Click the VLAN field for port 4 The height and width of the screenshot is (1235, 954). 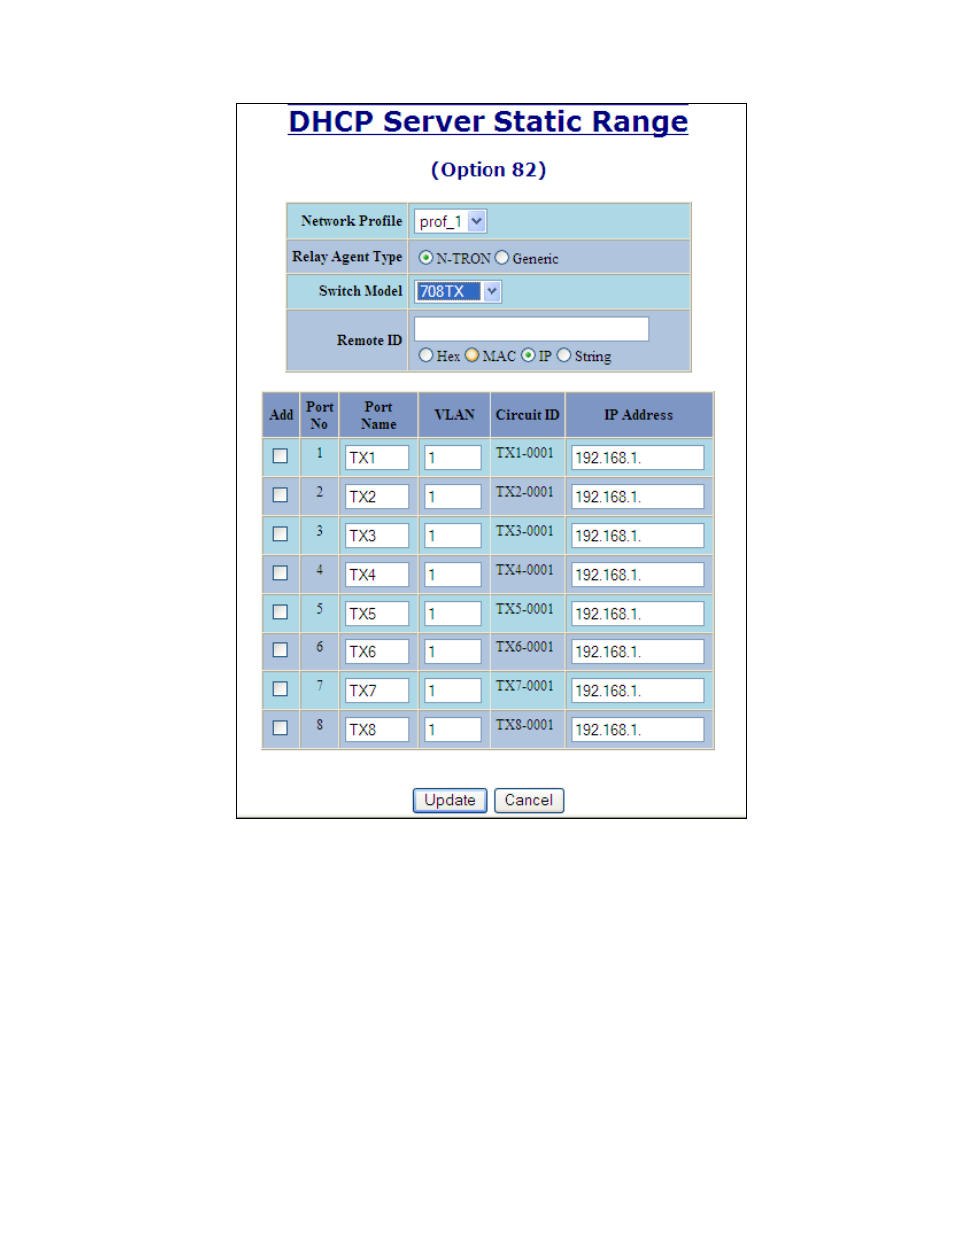click(453, 575)
